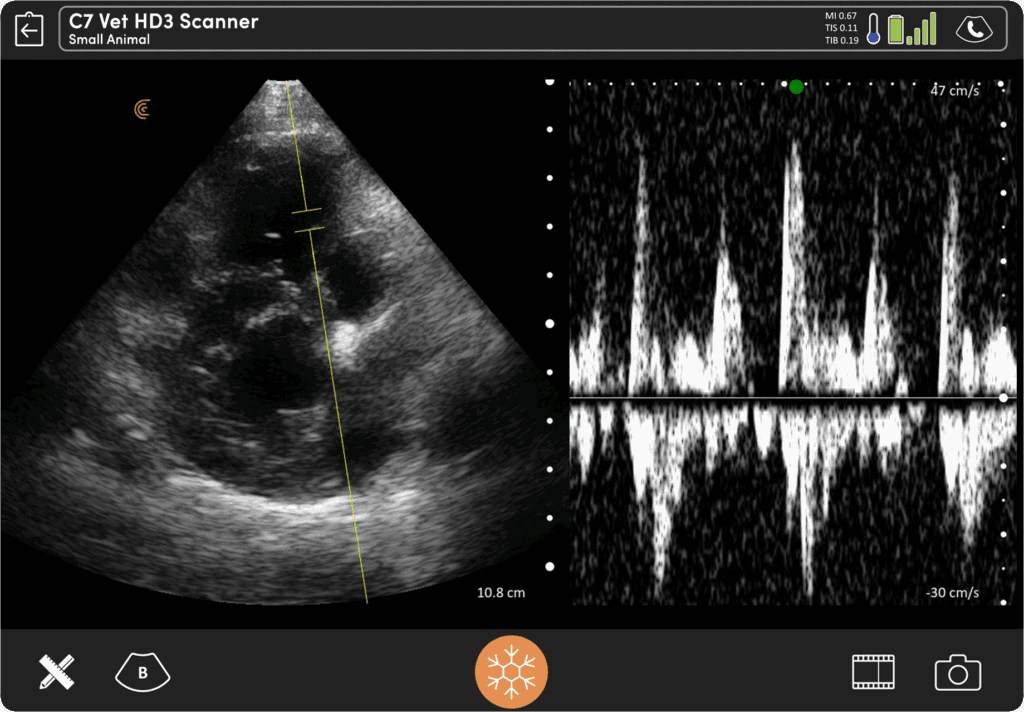Screen dimensions: 1024x712
Task: Tap the probe temperature thermometer icon
Action: [873, 29]
